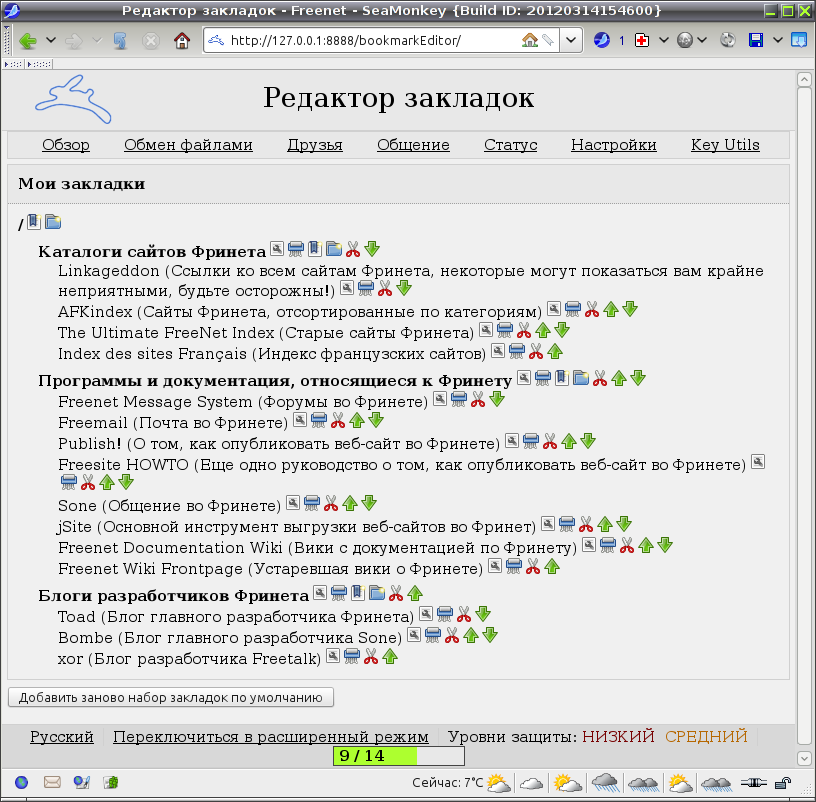Viewport: 816px width, 802px height.
Task: Open the Key Utils menu
Action: coord(725,145)
